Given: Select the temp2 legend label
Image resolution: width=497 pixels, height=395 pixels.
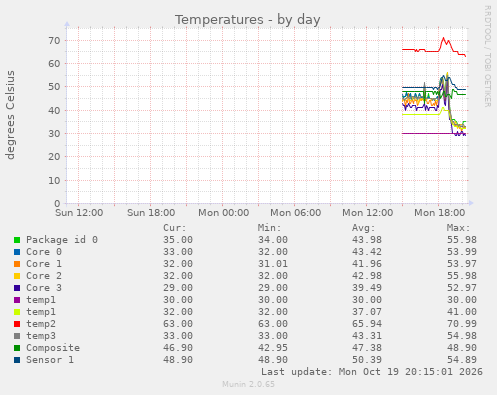Looking at the screenshot, I should click(x=41, y=324).
